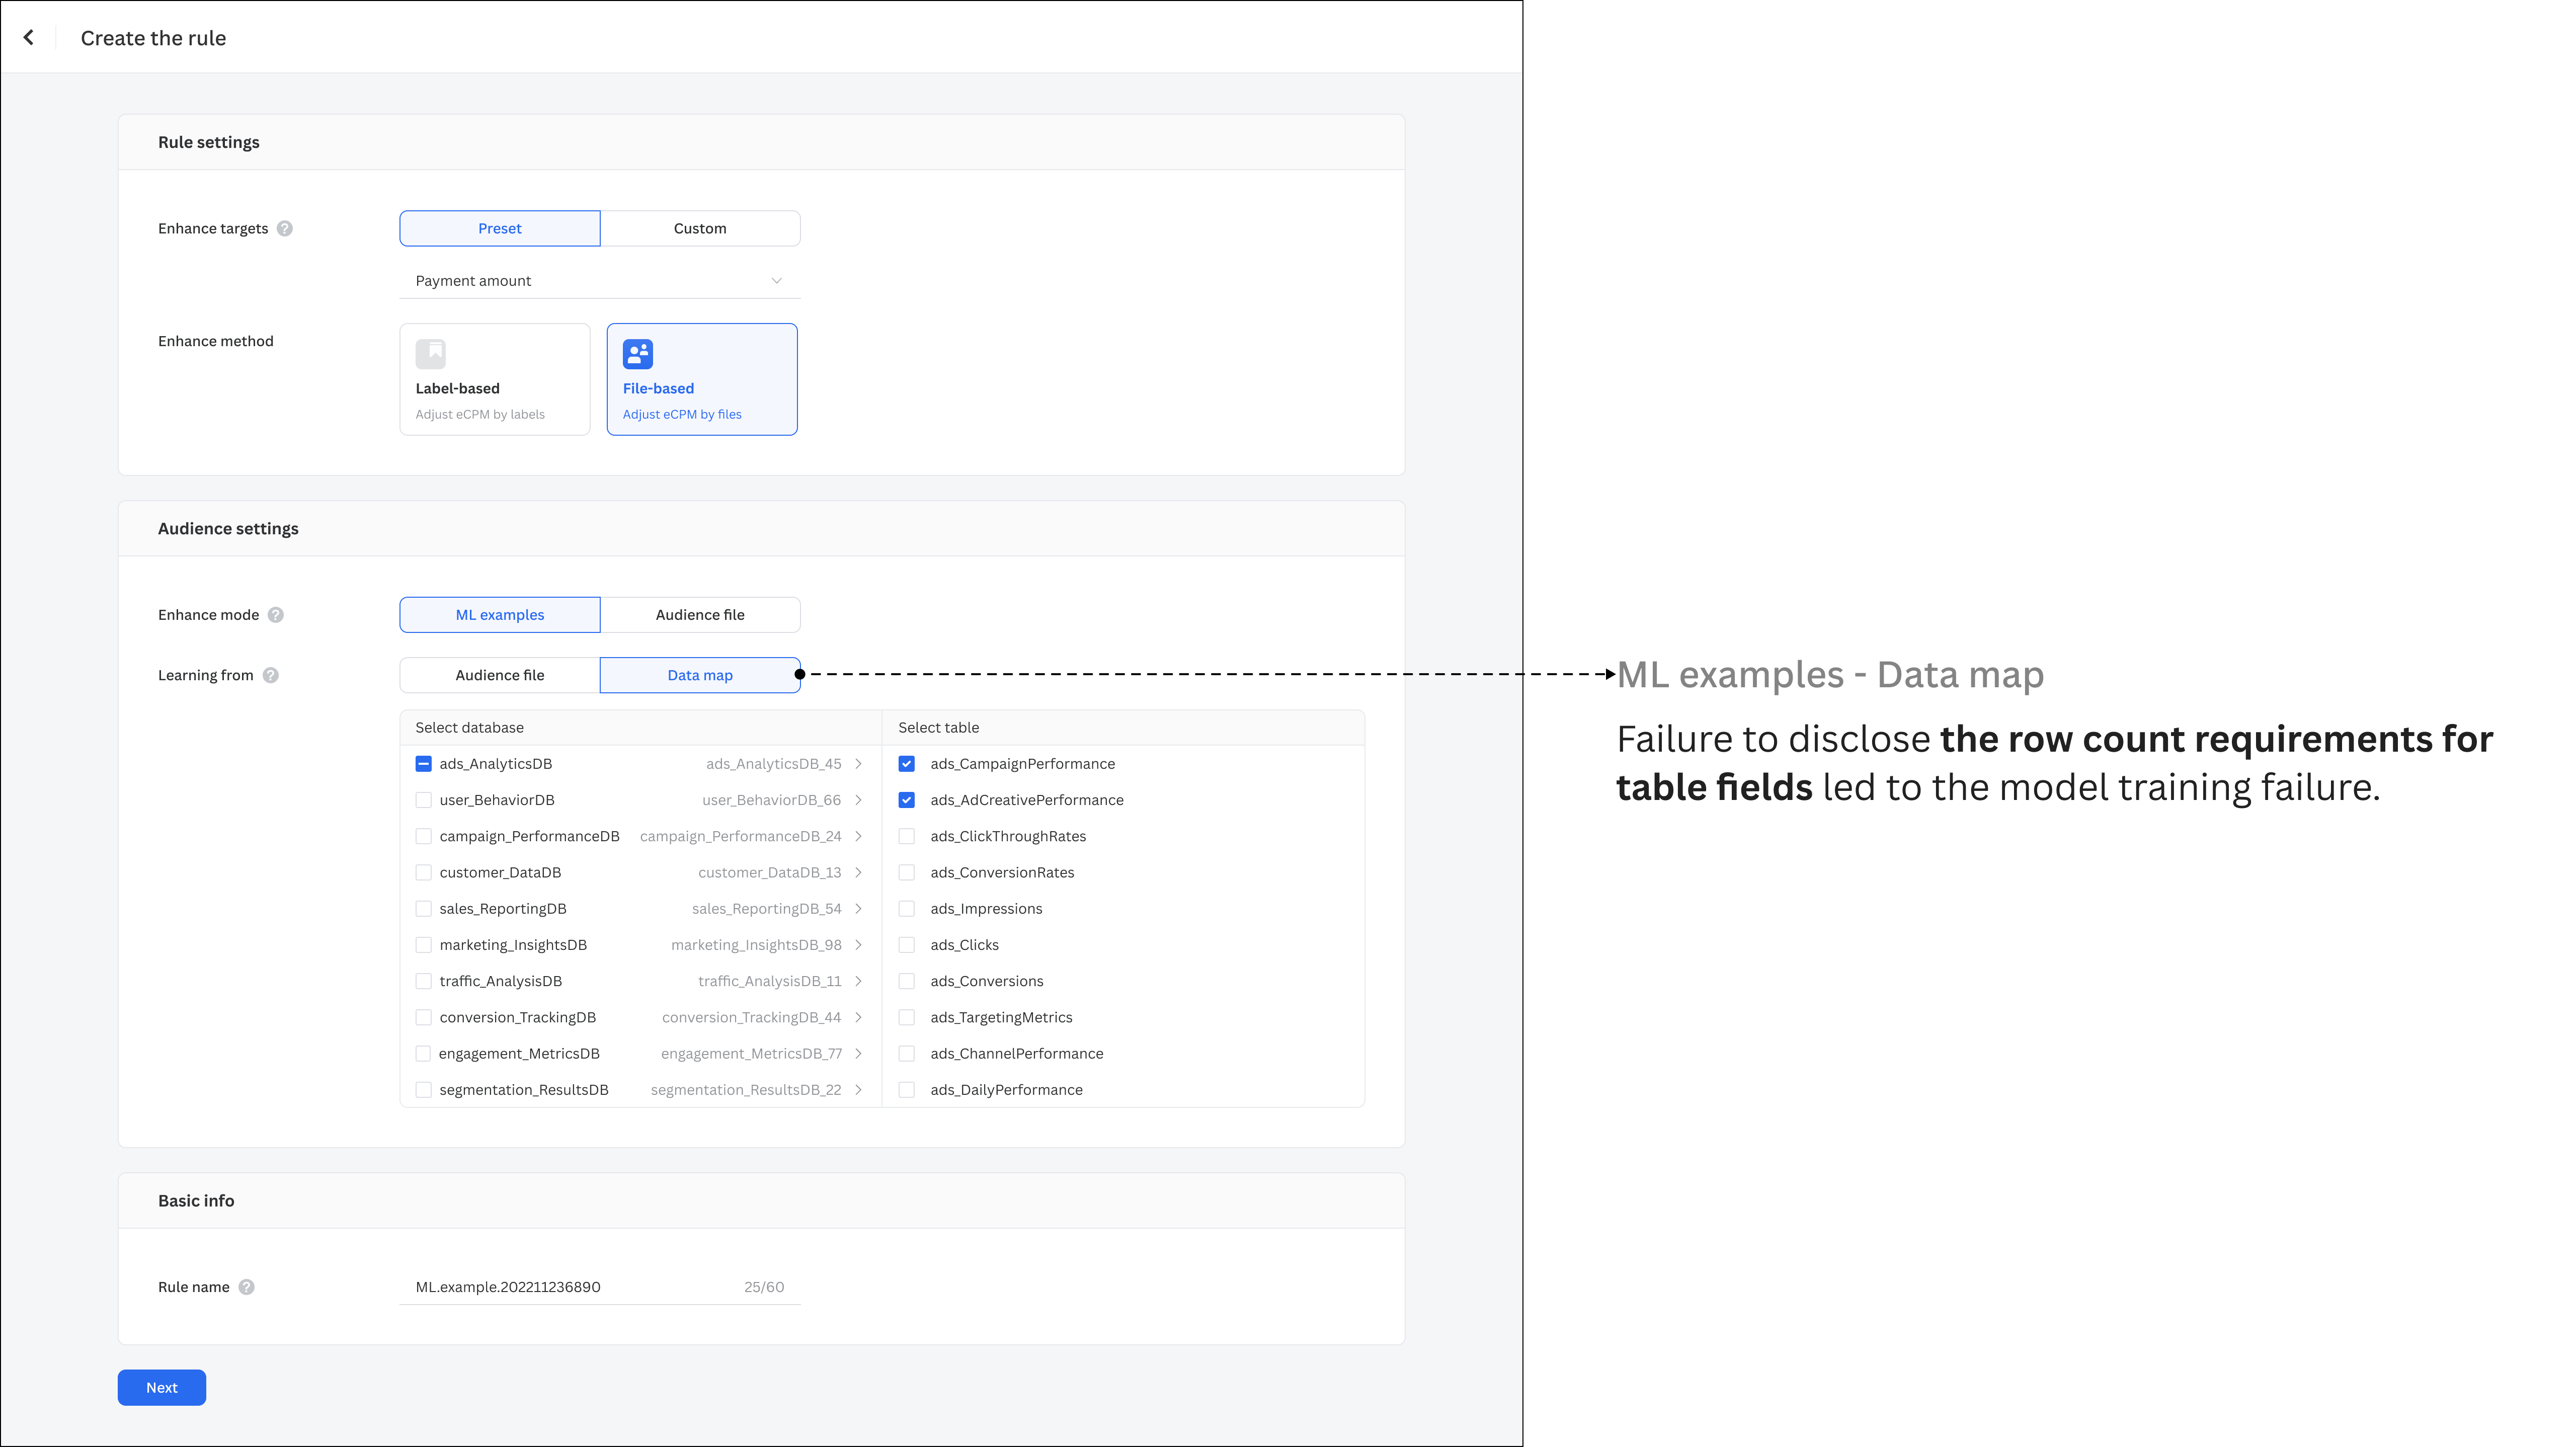Image resolution: width=2576 pixels, height=1447 pixels.
Task: Click the Rule name input field
Action: [600, 1288]
